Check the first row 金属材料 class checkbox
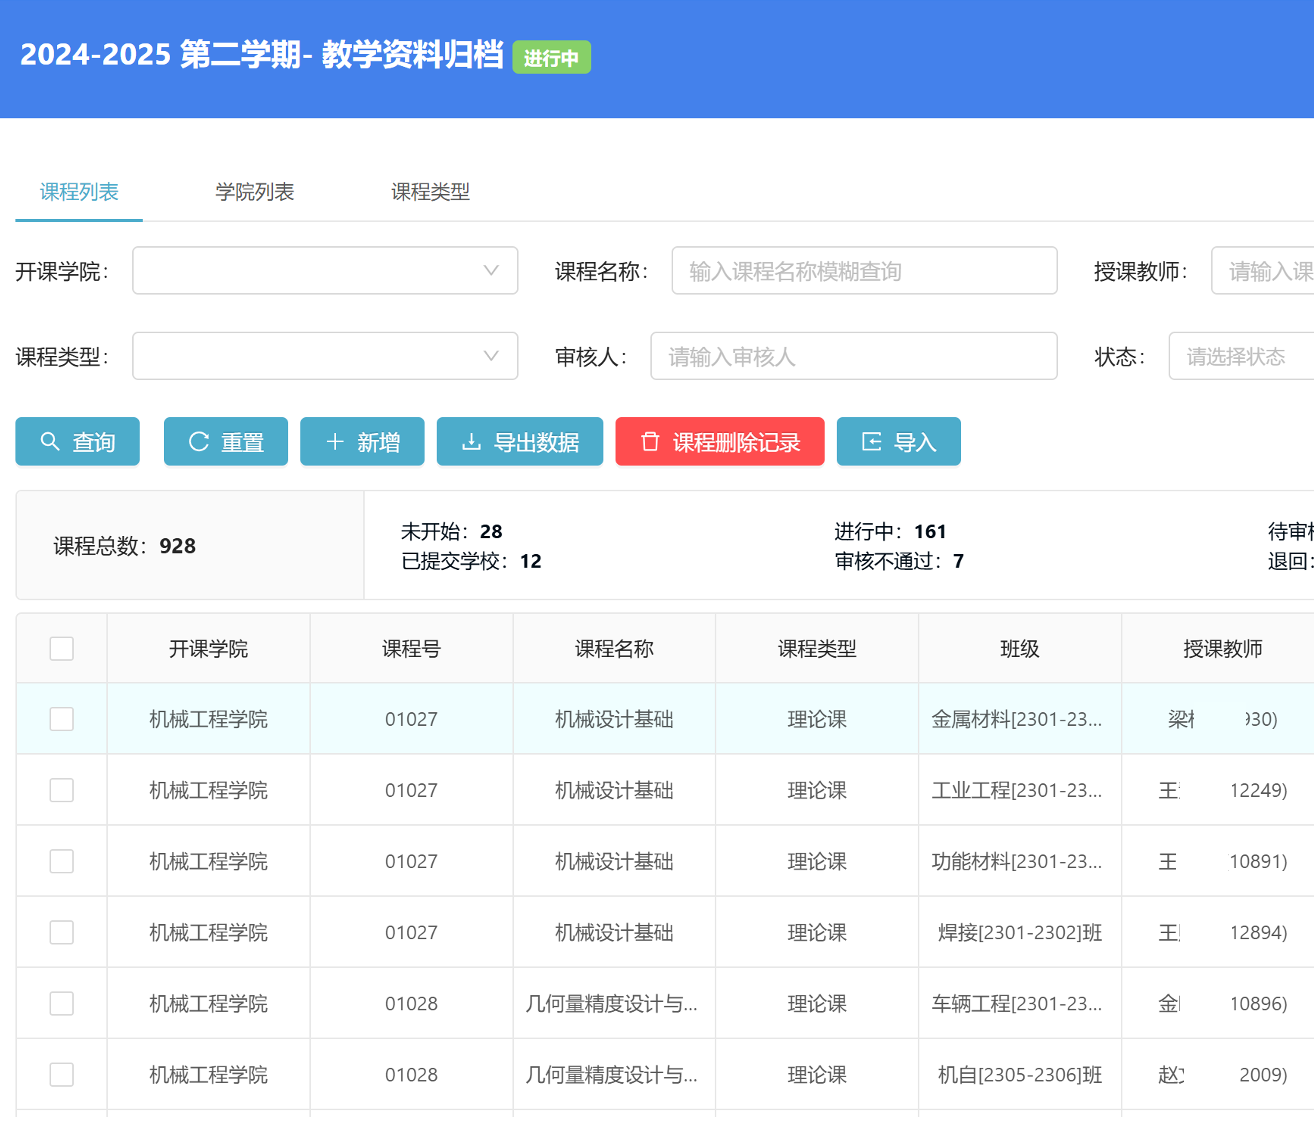This screenshot has width=1314, height=1124. [62, 719]
